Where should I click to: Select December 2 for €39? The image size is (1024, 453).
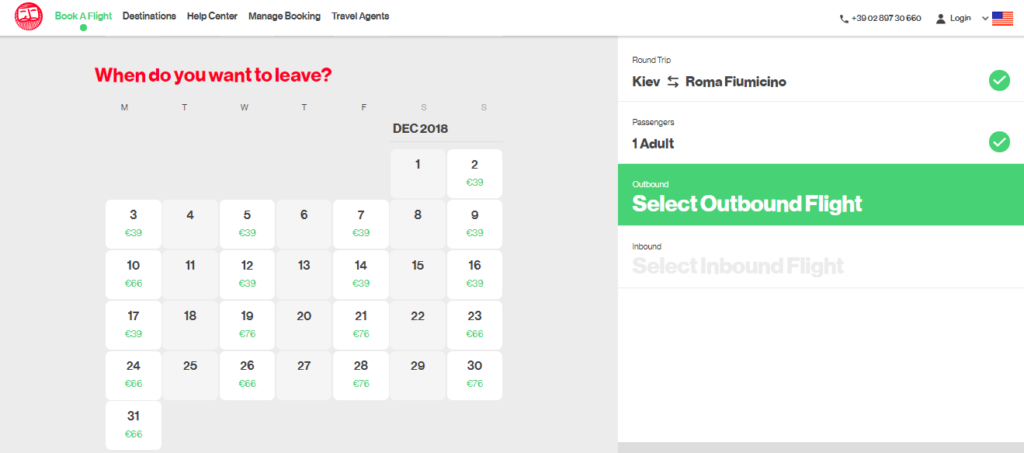coord(475,173)
